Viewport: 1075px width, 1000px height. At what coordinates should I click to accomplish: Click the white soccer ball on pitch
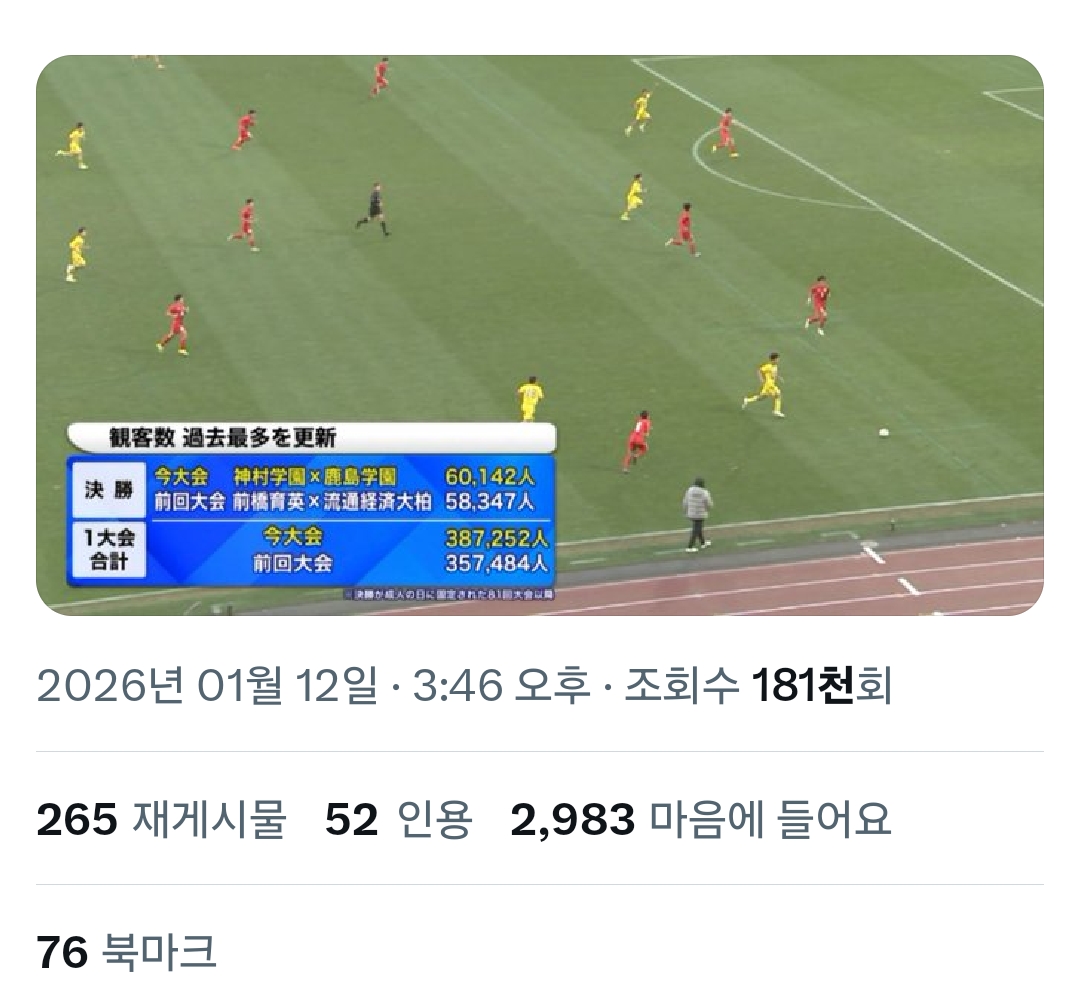coord(884,432)
